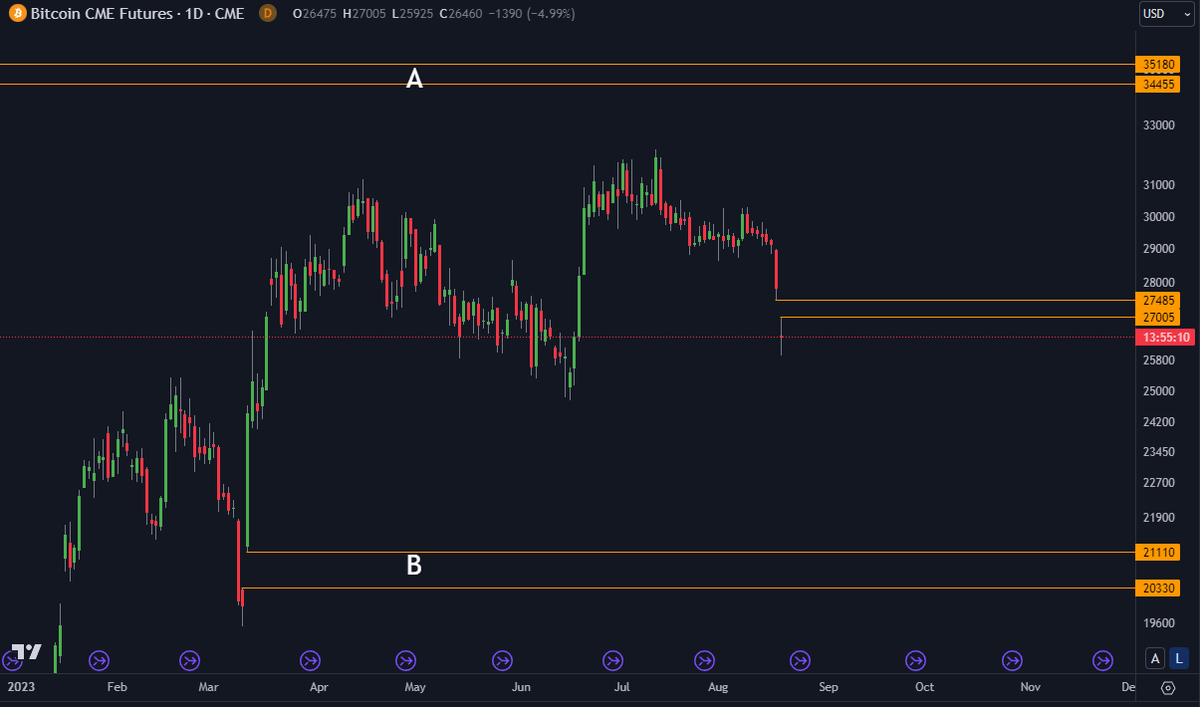Select the orange horizontal line at 27485
Screen dimensions: 1200x707
pyautogui.click(x=956, y=300)
